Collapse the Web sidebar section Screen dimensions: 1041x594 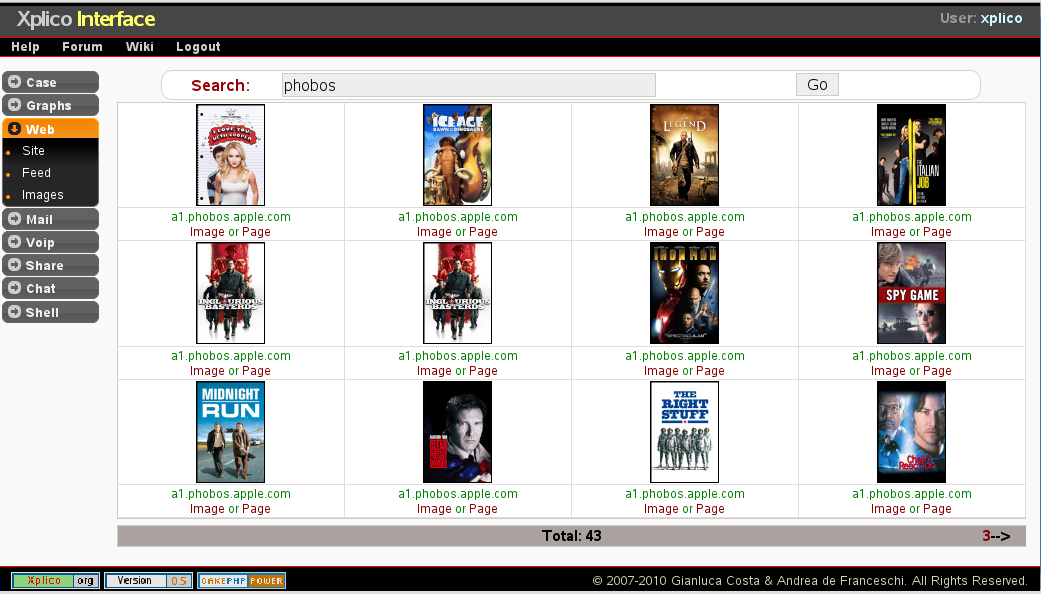coord(50,129)
